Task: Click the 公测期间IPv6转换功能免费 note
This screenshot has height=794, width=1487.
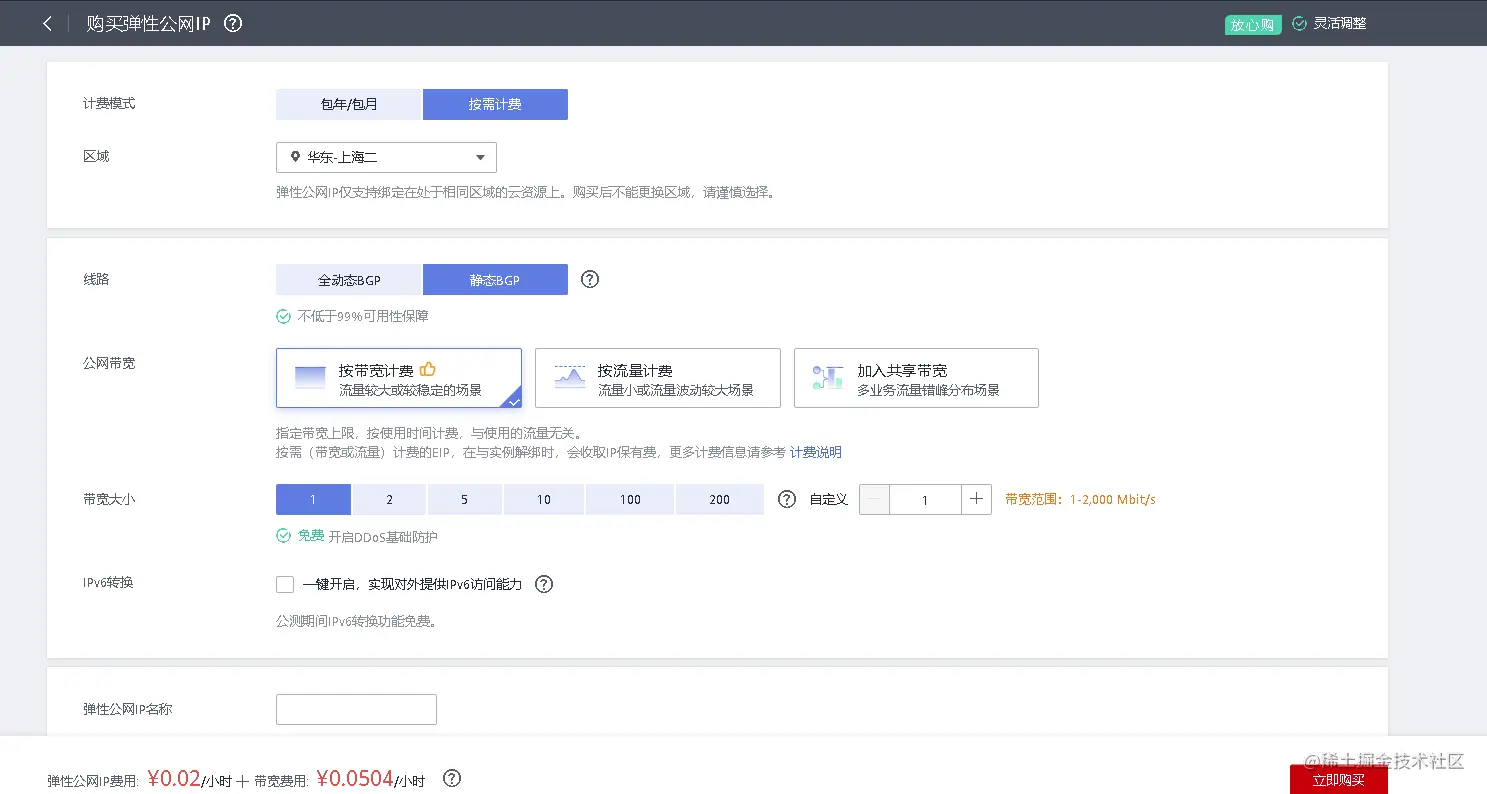Action: point(357,621)
